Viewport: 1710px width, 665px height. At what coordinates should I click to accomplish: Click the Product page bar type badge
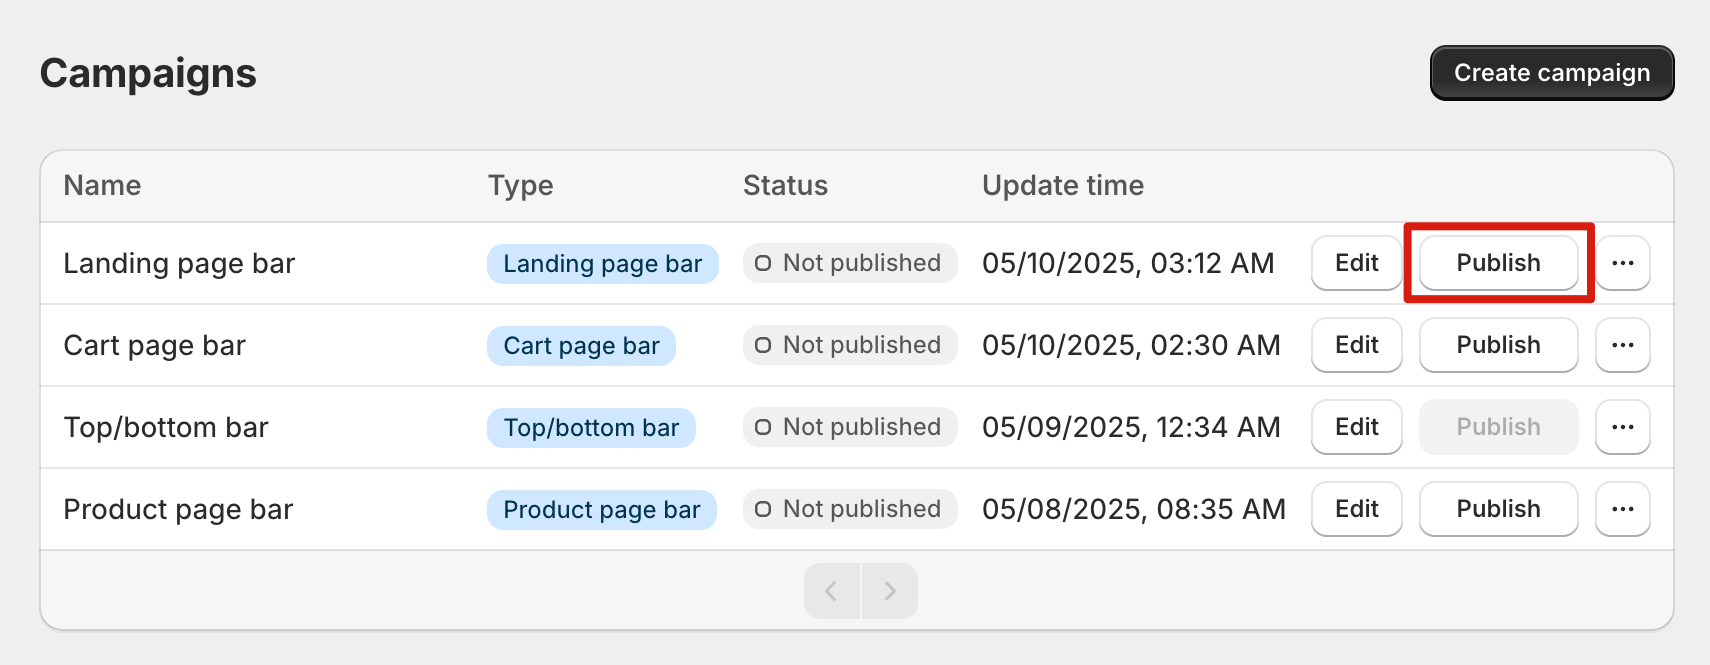(x=602, y=510)
